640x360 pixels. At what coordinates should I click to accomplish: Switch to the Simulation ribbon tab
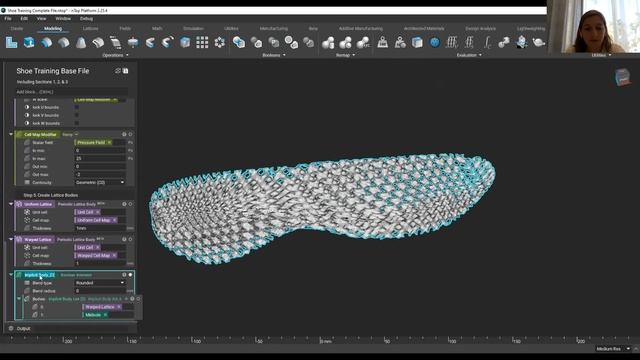point(193,29)
